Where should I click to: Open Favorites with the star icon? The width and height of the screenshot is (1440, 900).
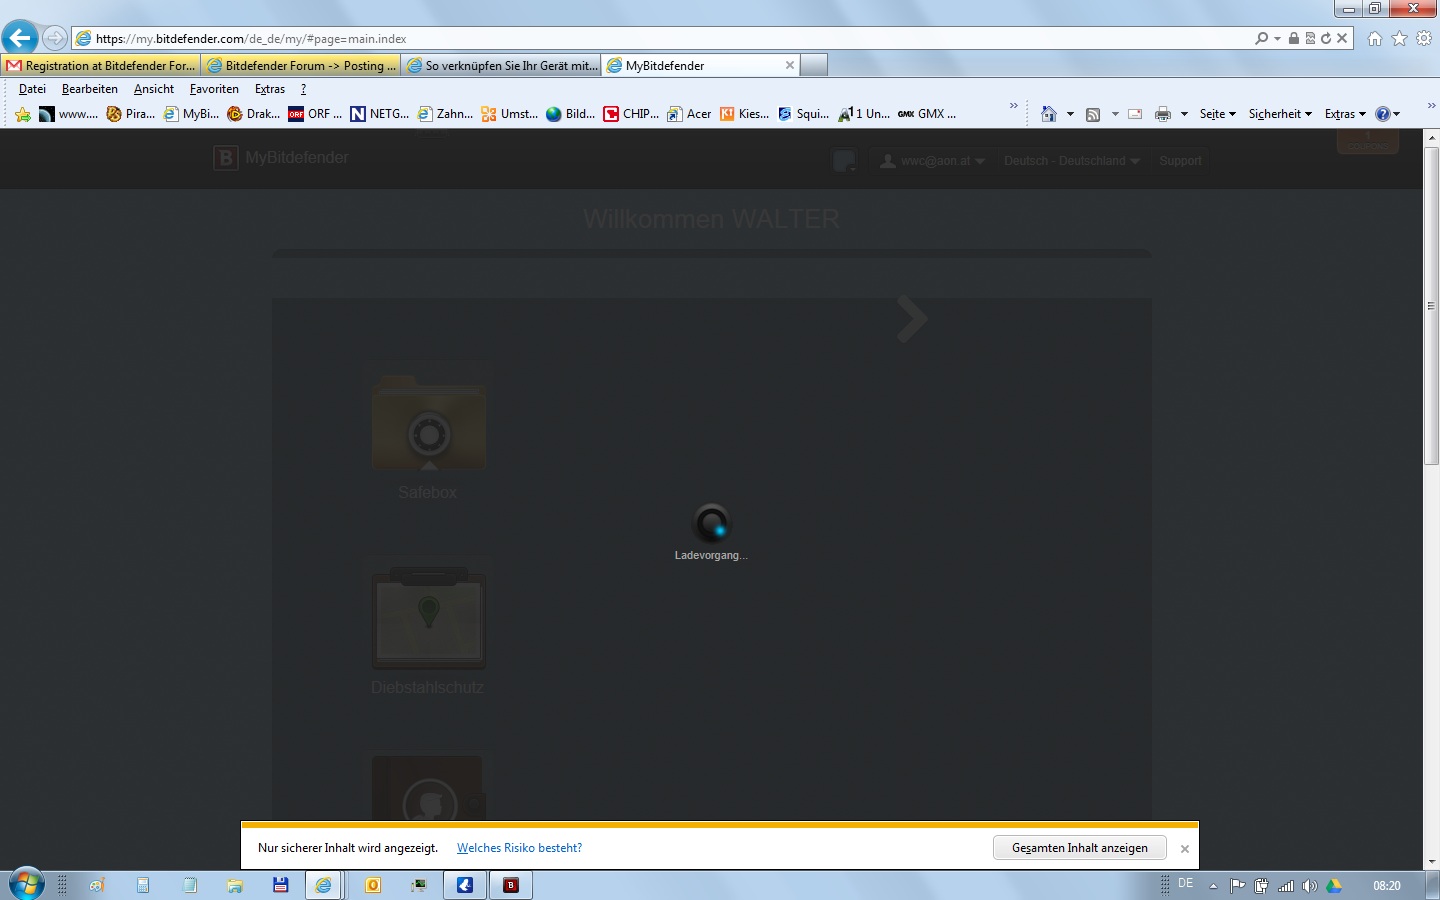(x=1399, y=38)
